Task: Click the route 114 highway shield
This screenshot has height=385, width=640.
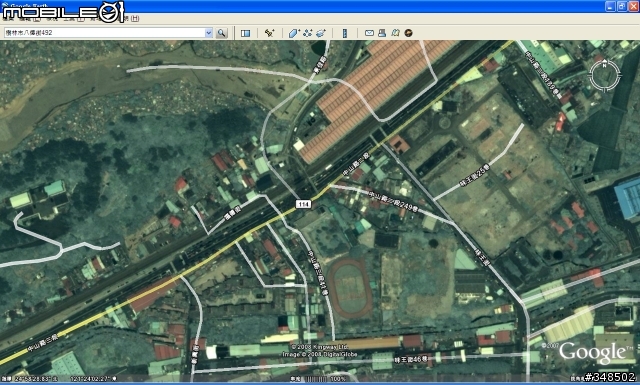Action: point(303,204)
